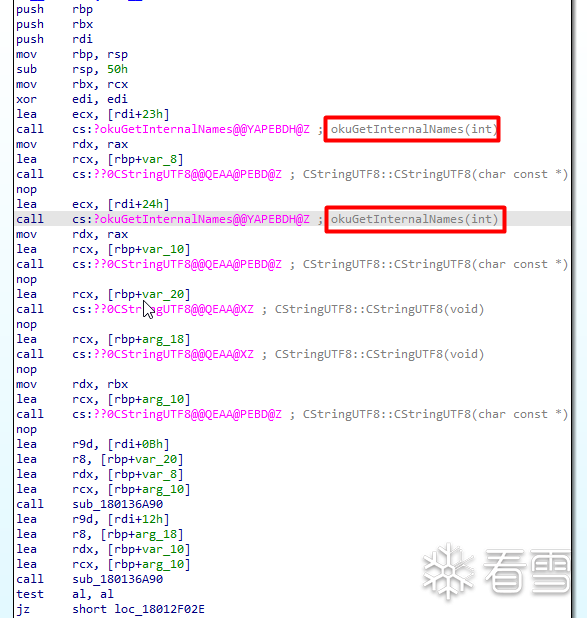Viewport: 587px width, 618px height.
Task: Click CStringUTF8(void) comment below lea rcx, [rbp+arg_18]
Action: 379,354
